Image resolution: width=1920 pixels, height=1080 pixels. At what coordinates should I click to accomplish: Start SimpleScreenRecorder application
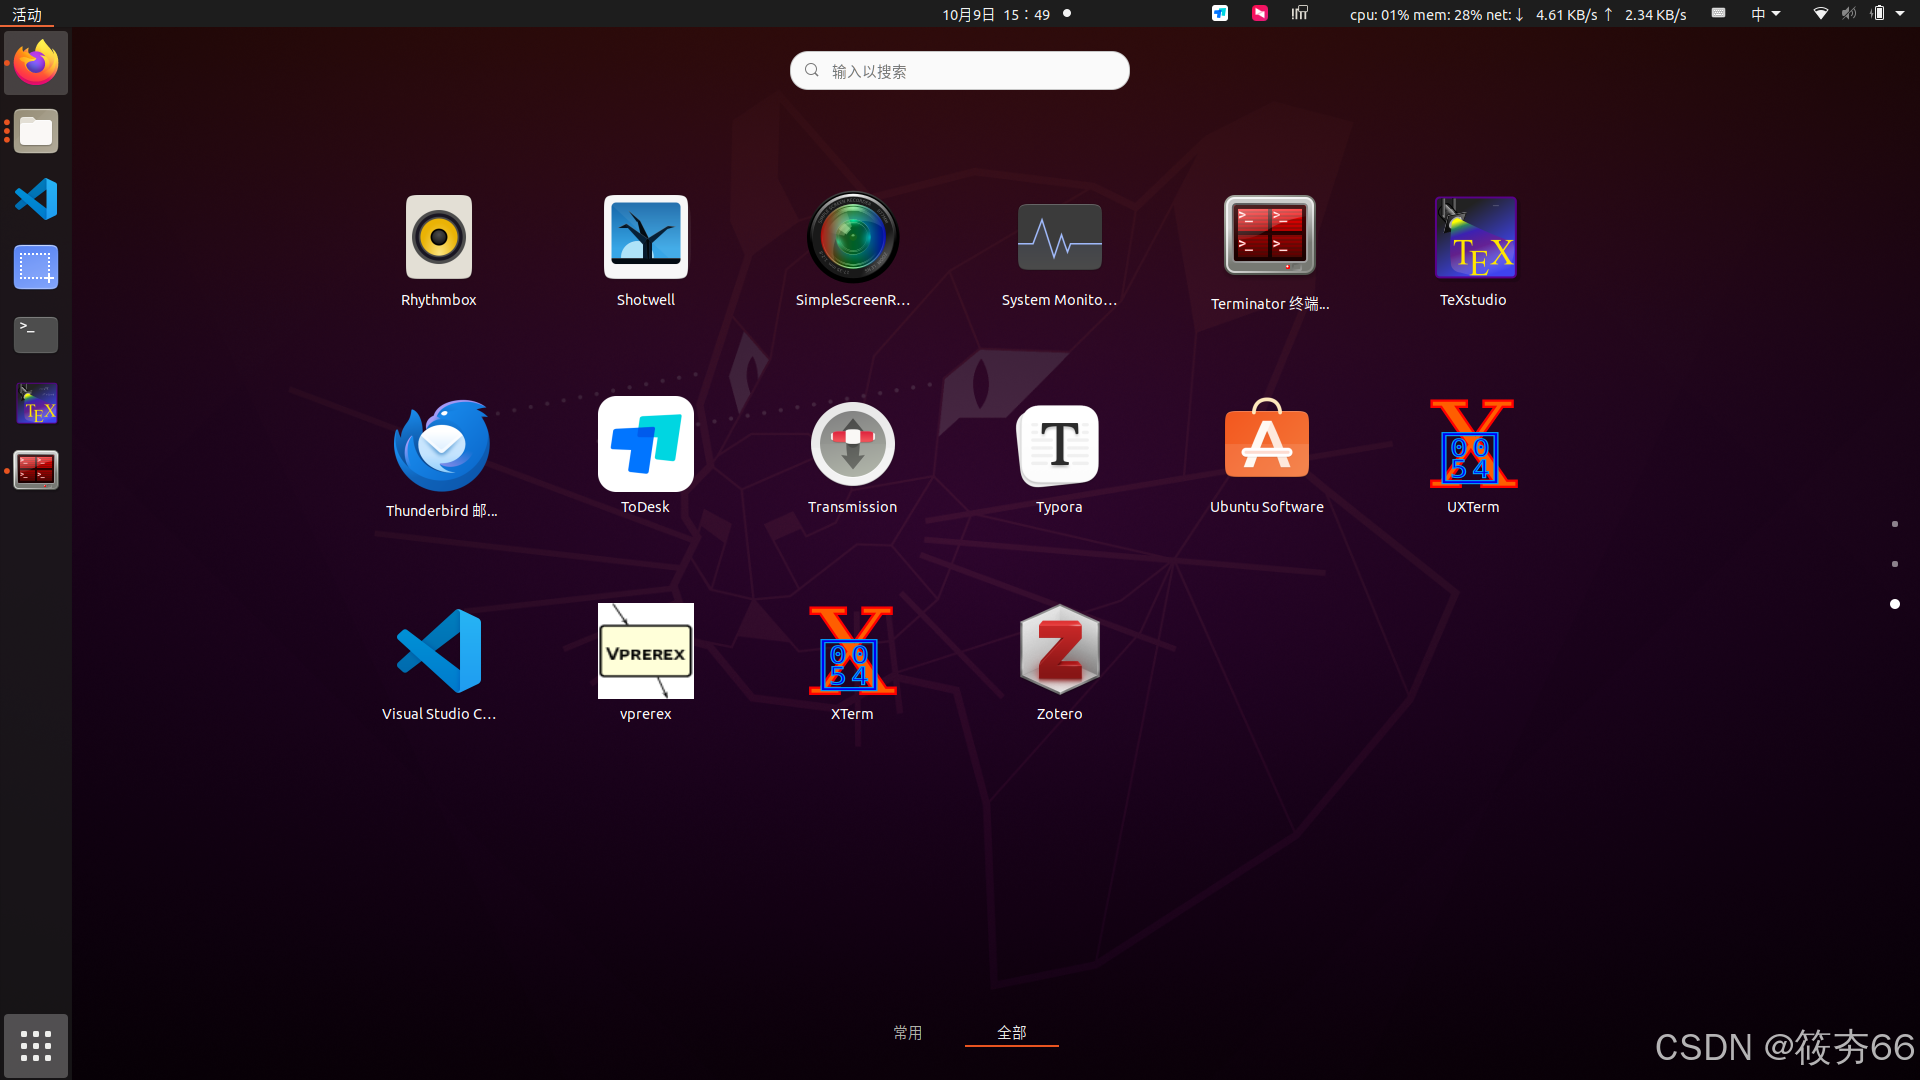[x=852, y=239]
